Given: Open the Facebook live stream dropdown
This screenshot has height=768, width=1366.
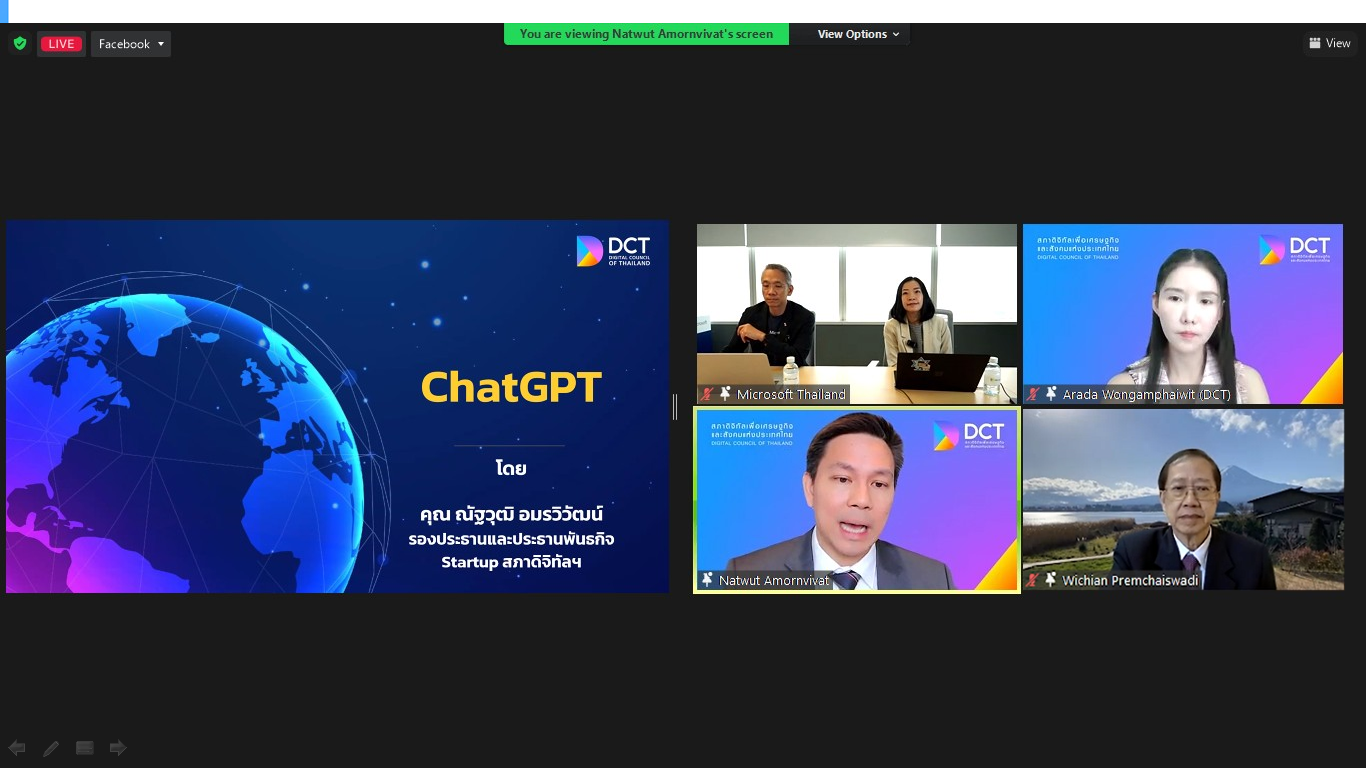Looking at the screenshot, I should (131, 44).
